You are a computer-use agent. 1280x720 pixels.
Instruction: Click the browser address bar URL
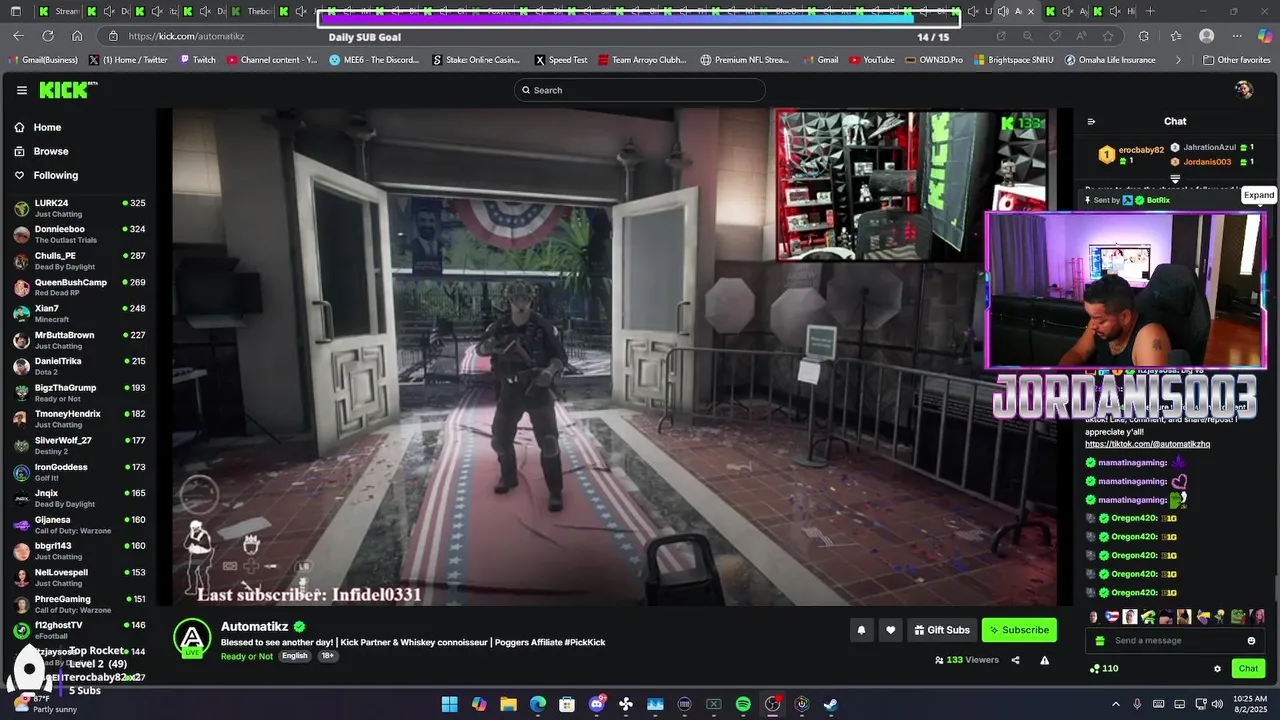coord(186,36)
